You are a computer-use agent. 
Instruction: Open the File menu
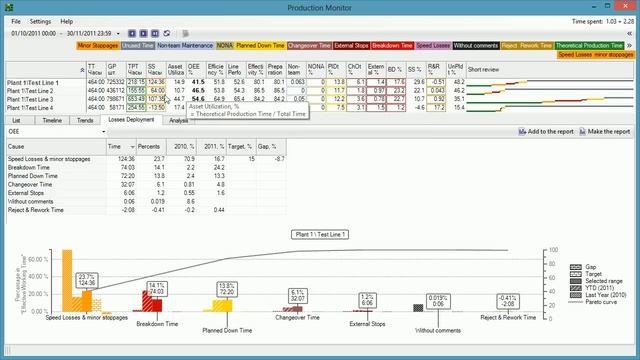tap(16, 21)
